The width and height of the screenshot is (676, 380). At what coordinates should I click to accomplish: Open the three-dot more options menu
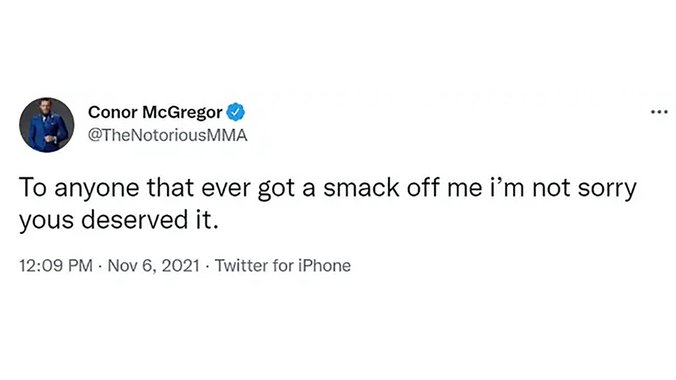659,112
